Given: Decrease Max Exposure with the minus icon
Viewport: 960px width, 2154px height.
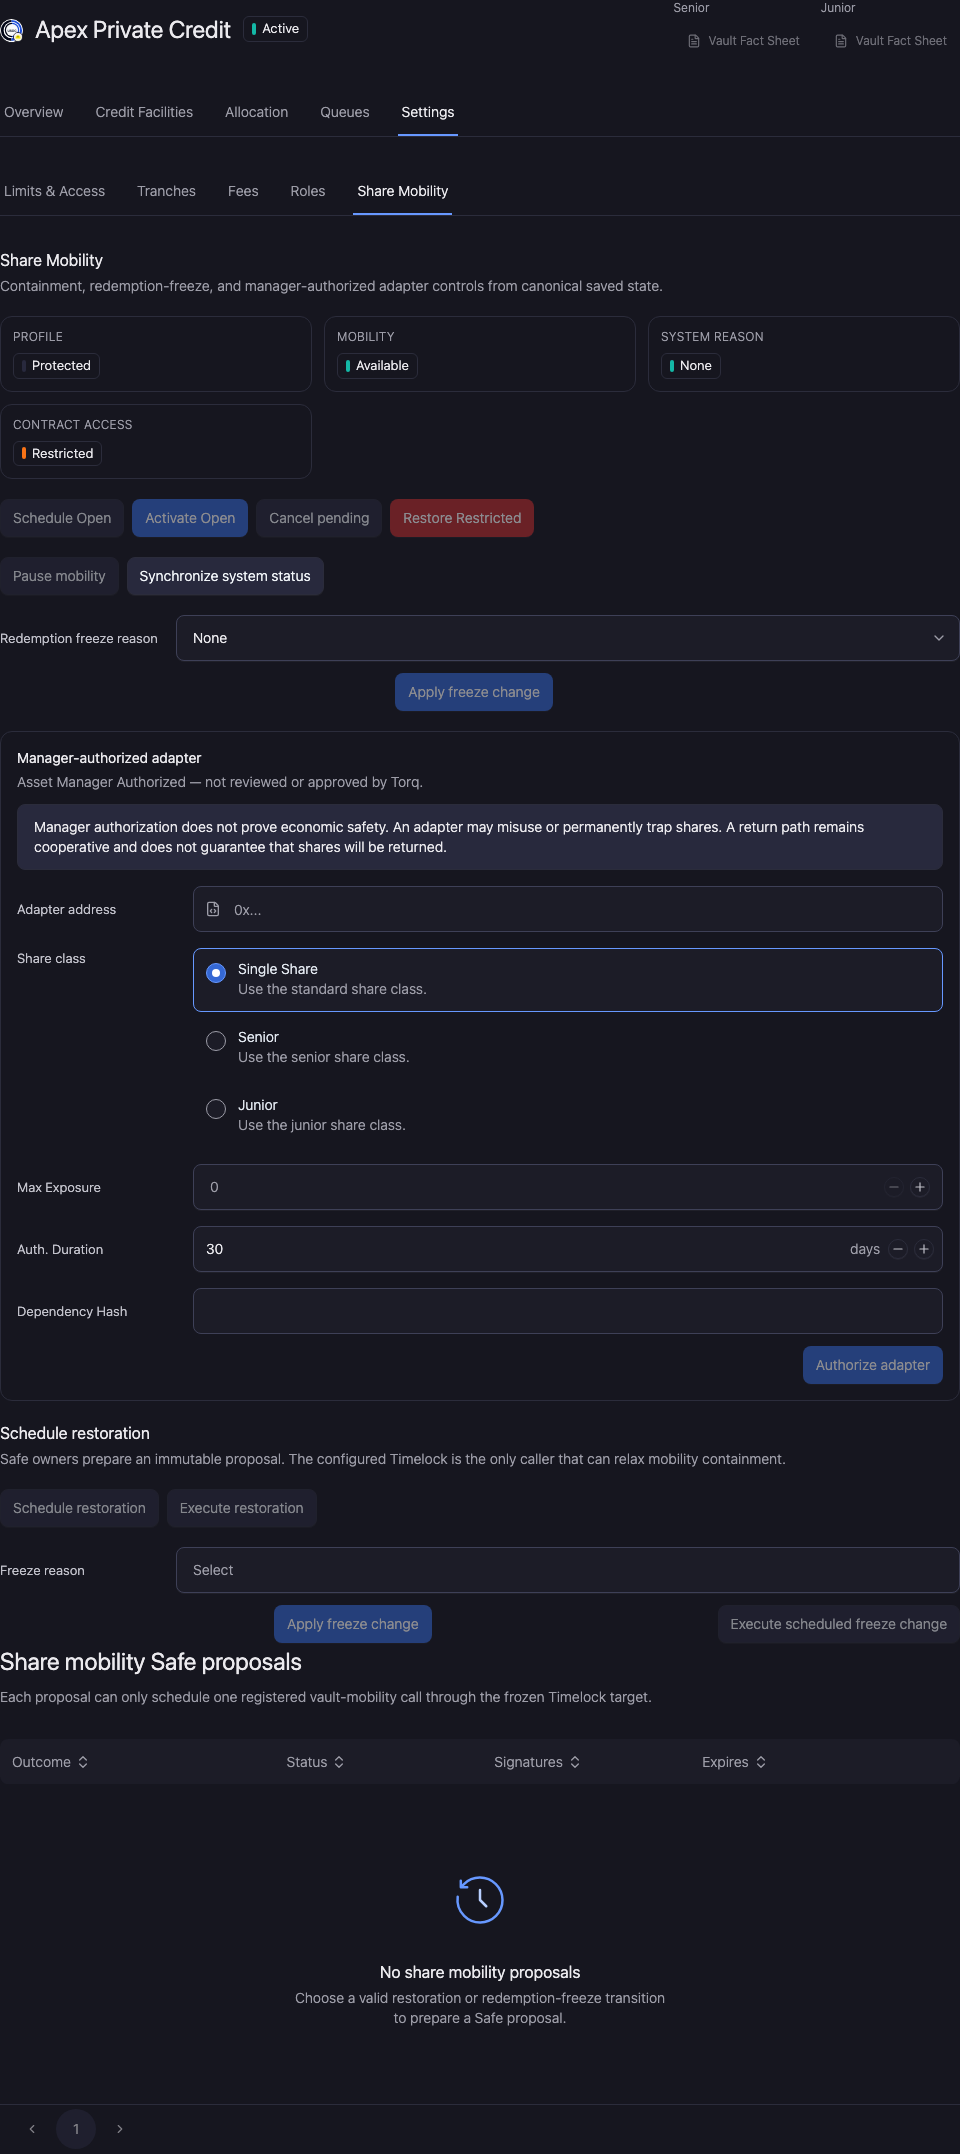Looking at the screenshot, I should tap(894, 1187).
